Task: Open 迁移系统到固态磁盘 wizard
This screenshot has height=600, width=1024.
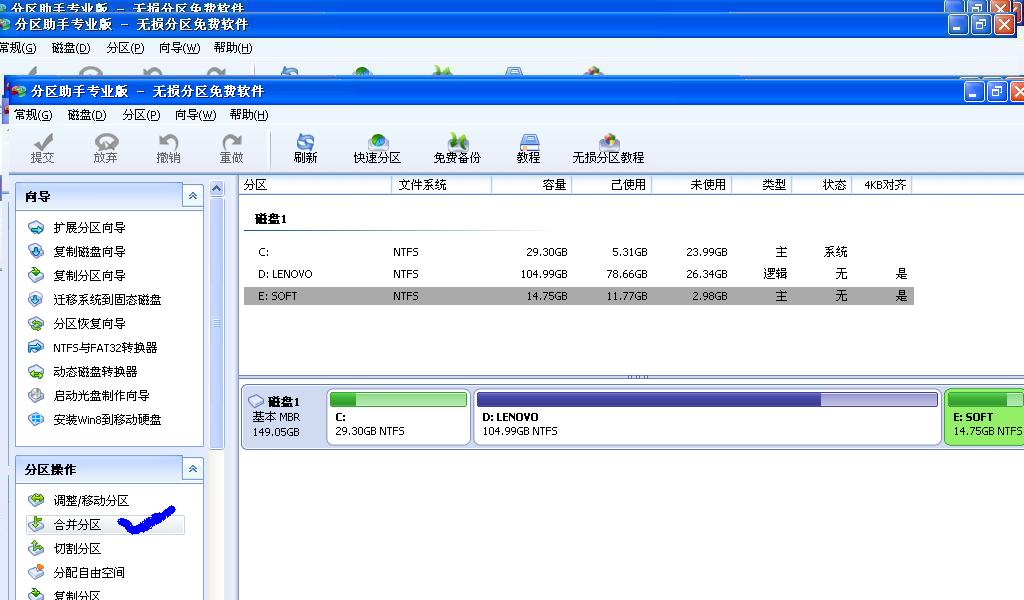Action: click(x=94, y=300)
